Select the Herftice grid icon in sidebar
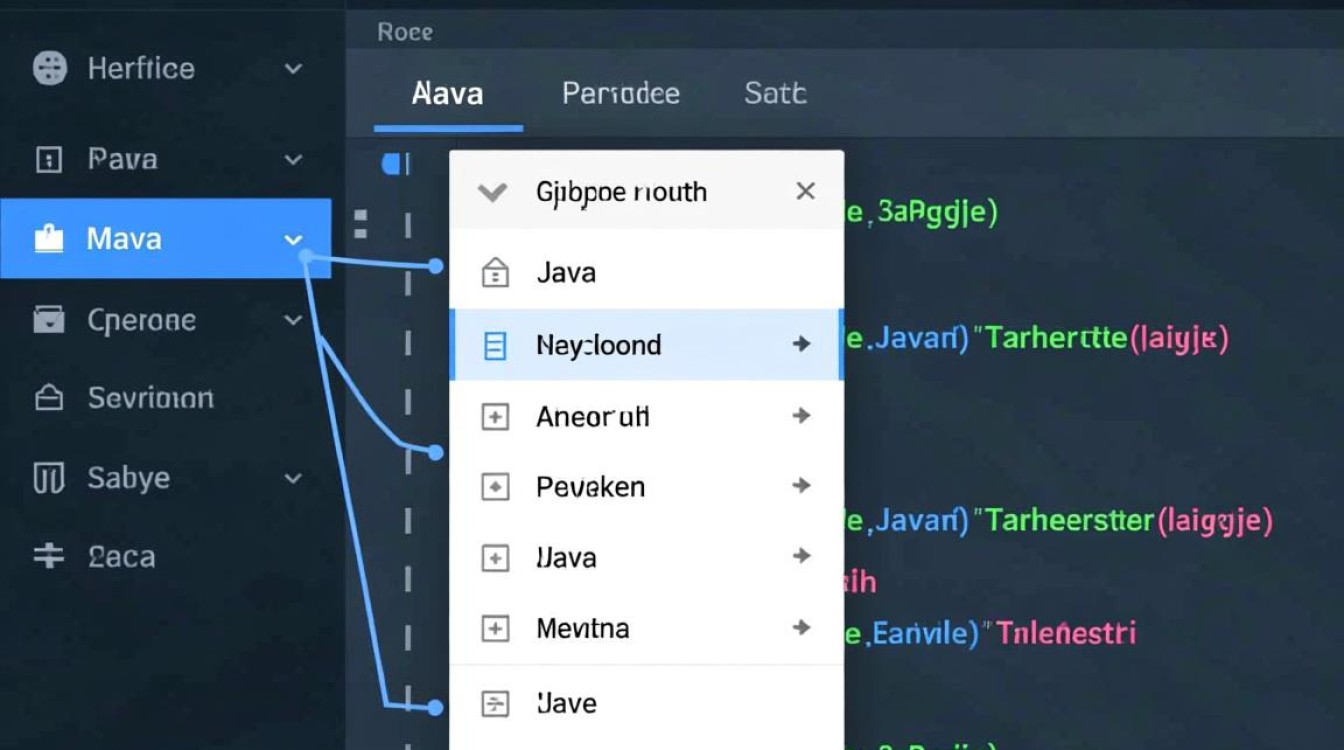 (48, 68)
